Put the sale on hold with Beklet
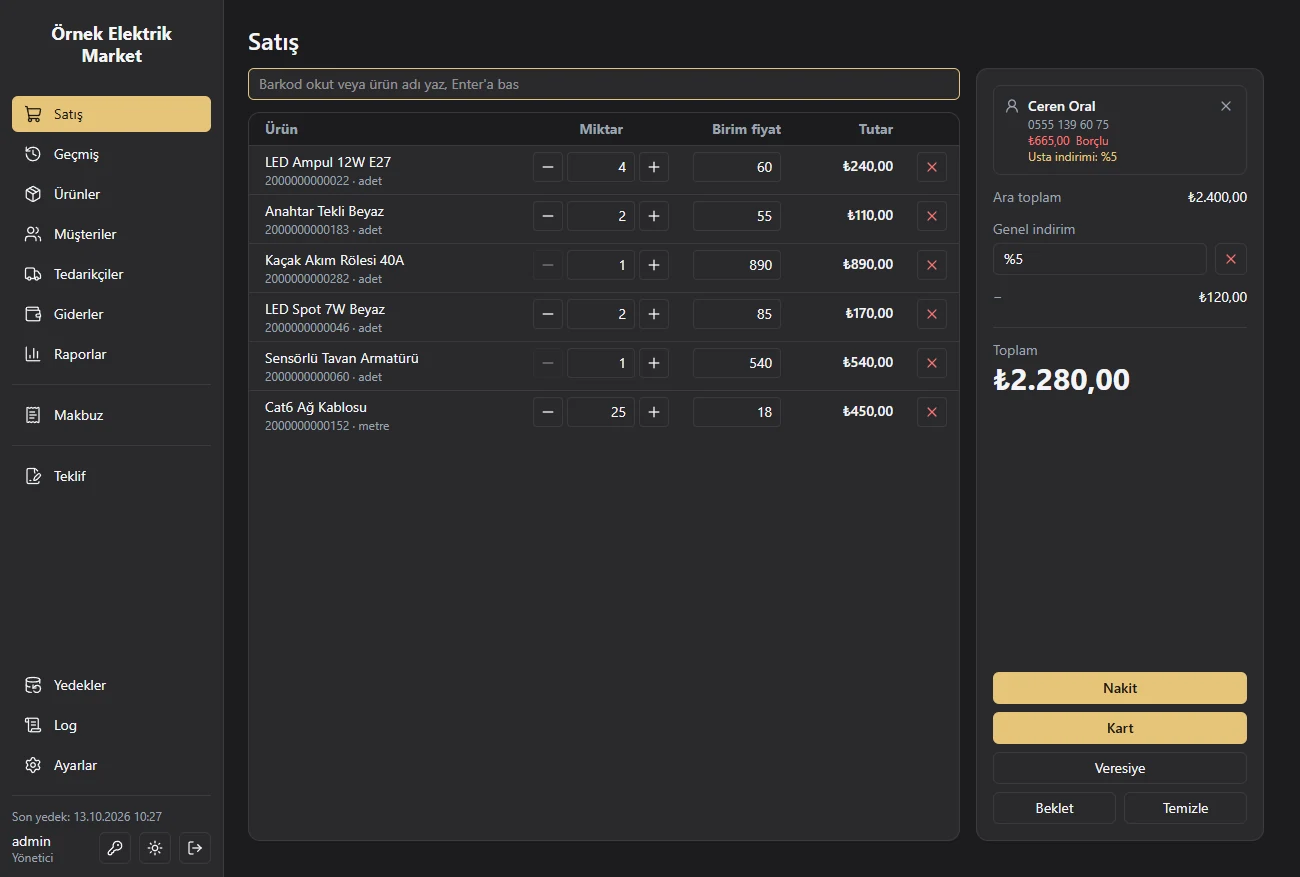Screen dimensions: 1300x877 tap(1054, 808)
